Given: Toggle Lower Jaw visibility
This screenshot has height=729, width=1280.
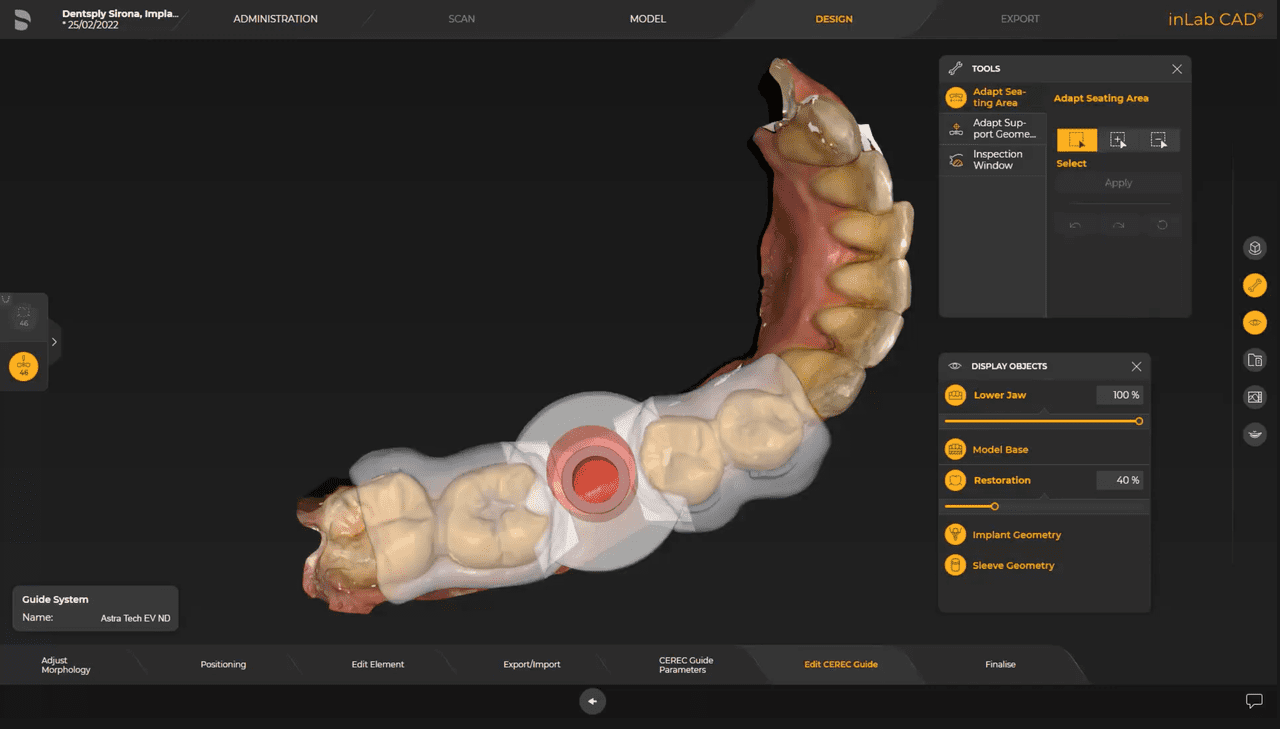Looking at the screenshot, I should pos(955,395).
